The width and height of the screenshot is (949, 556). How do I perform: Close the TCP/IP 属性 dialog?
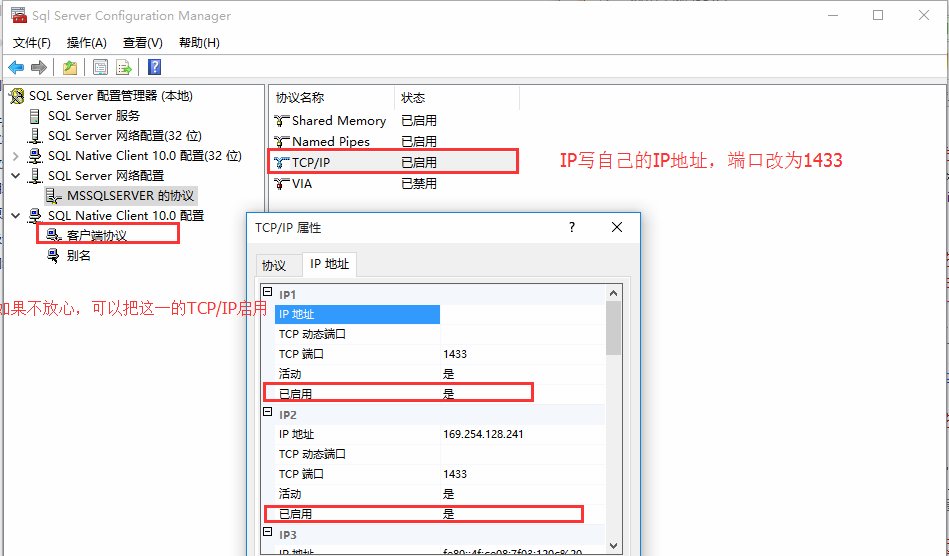coord(617,227)
